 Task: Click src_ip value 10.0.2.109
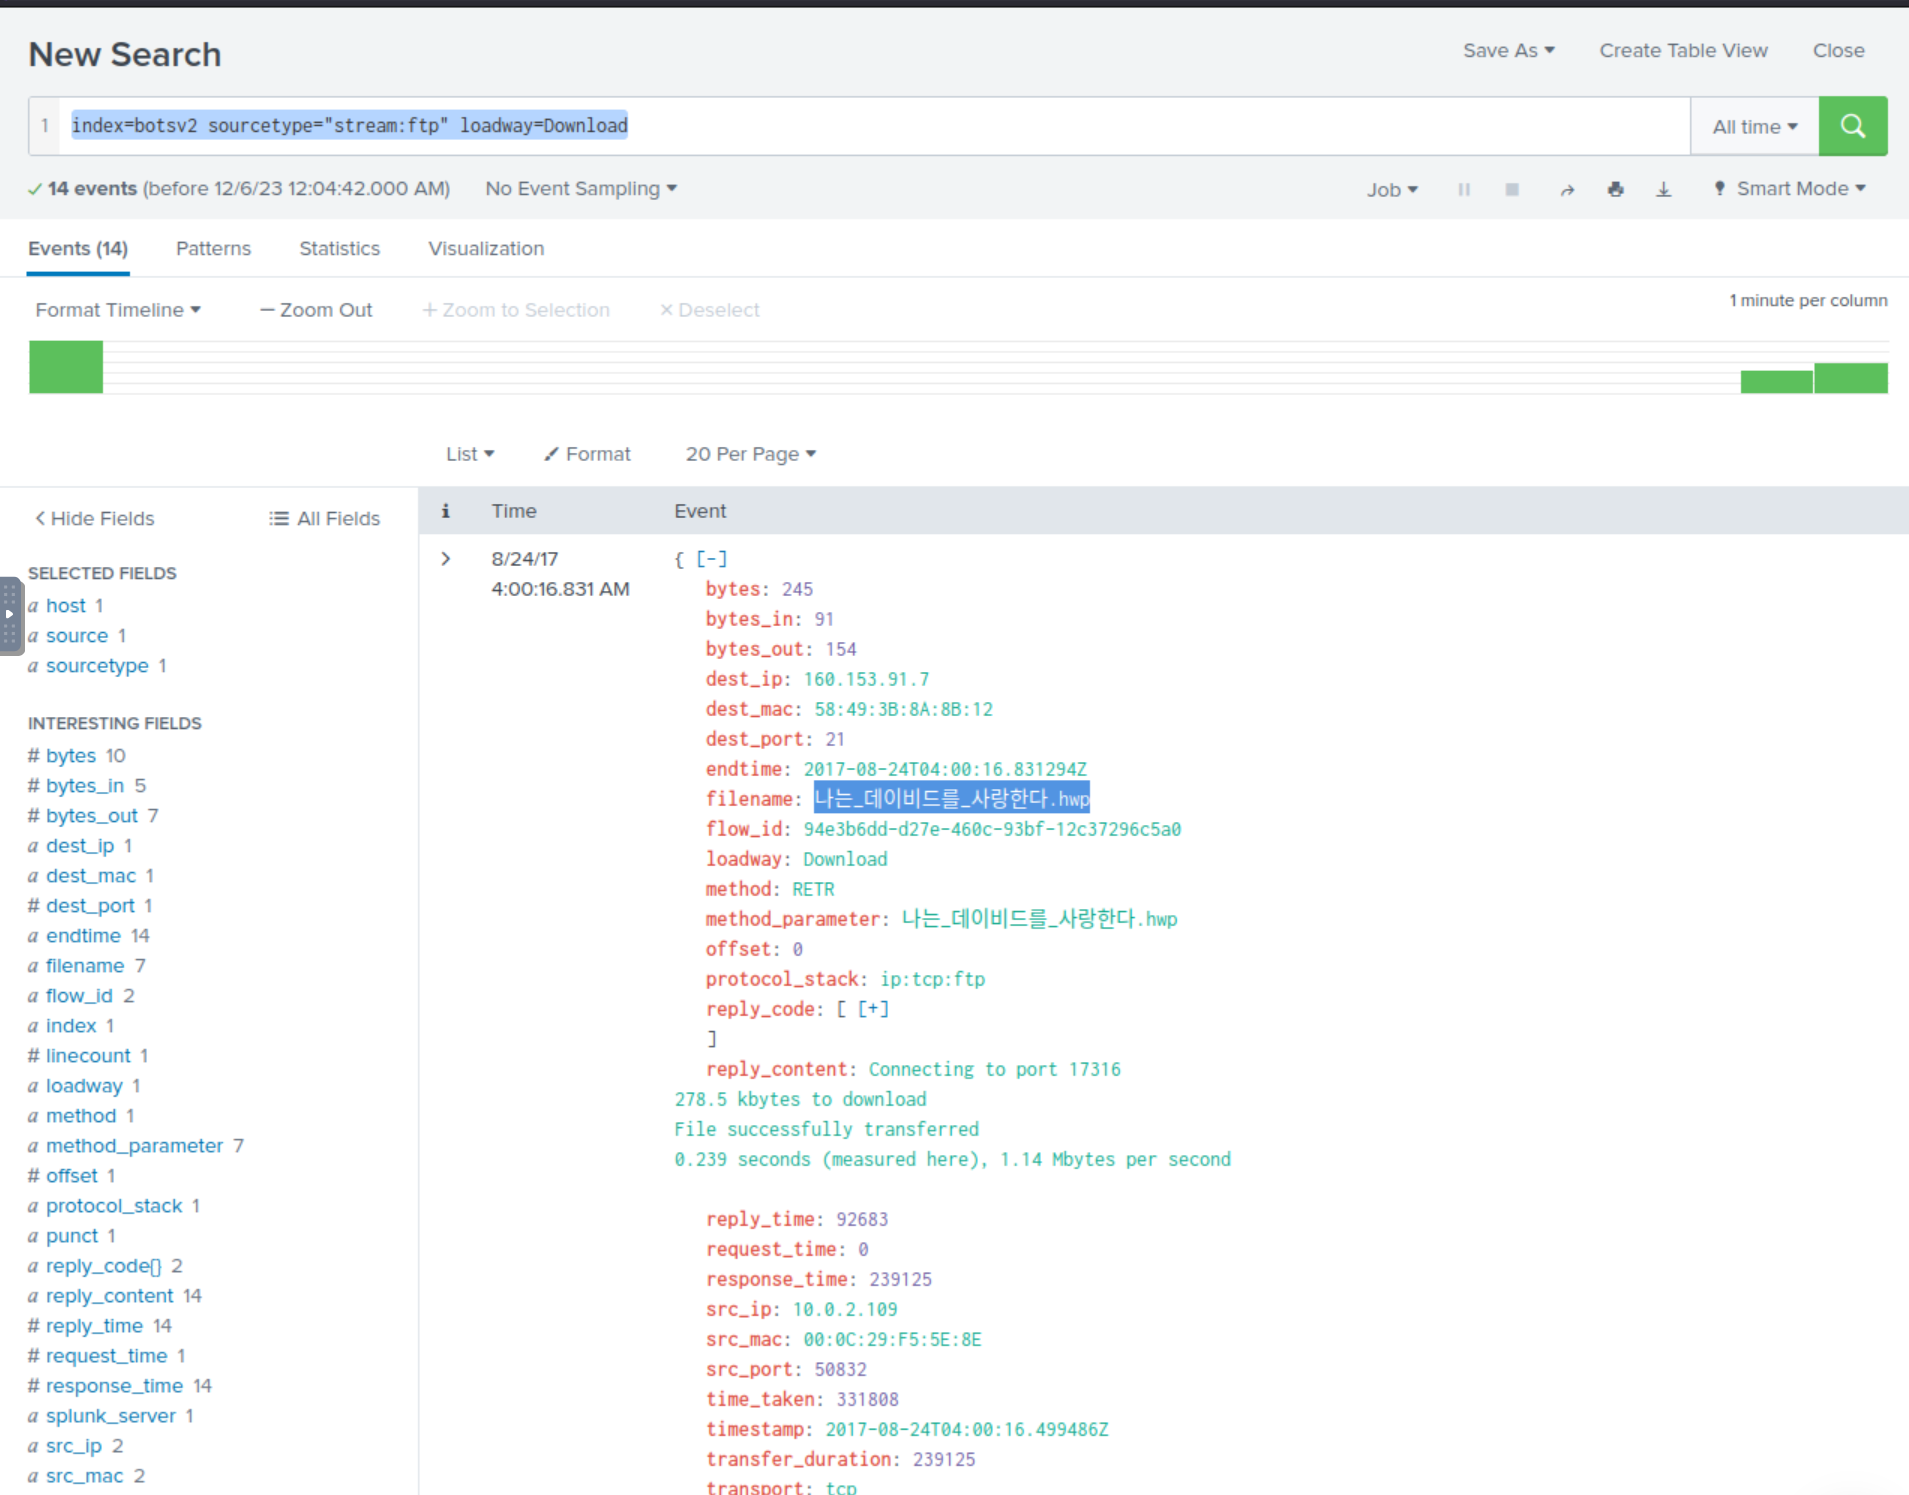coord(845,1309)
